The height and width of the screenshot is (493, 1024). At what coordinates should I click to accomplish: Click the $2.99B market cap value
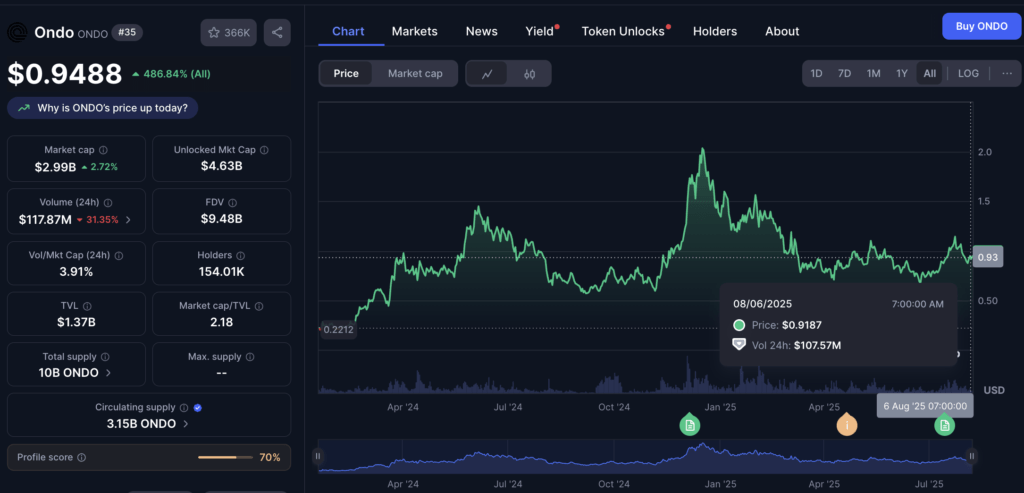(x=56, y=167)
